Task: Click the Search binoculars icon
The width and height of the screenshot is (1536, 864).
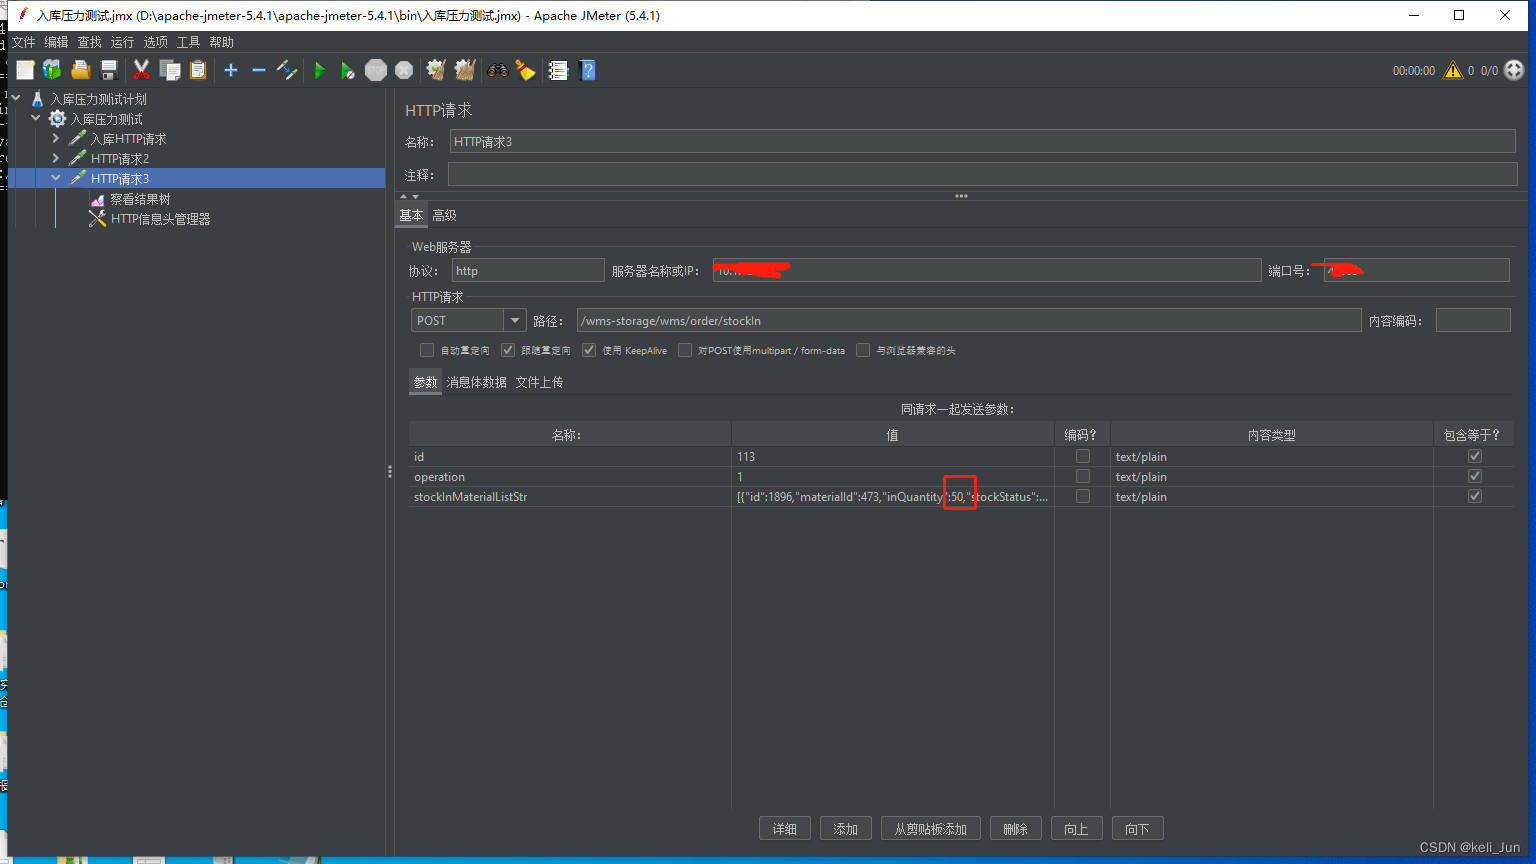Action: tap(497, 69)
